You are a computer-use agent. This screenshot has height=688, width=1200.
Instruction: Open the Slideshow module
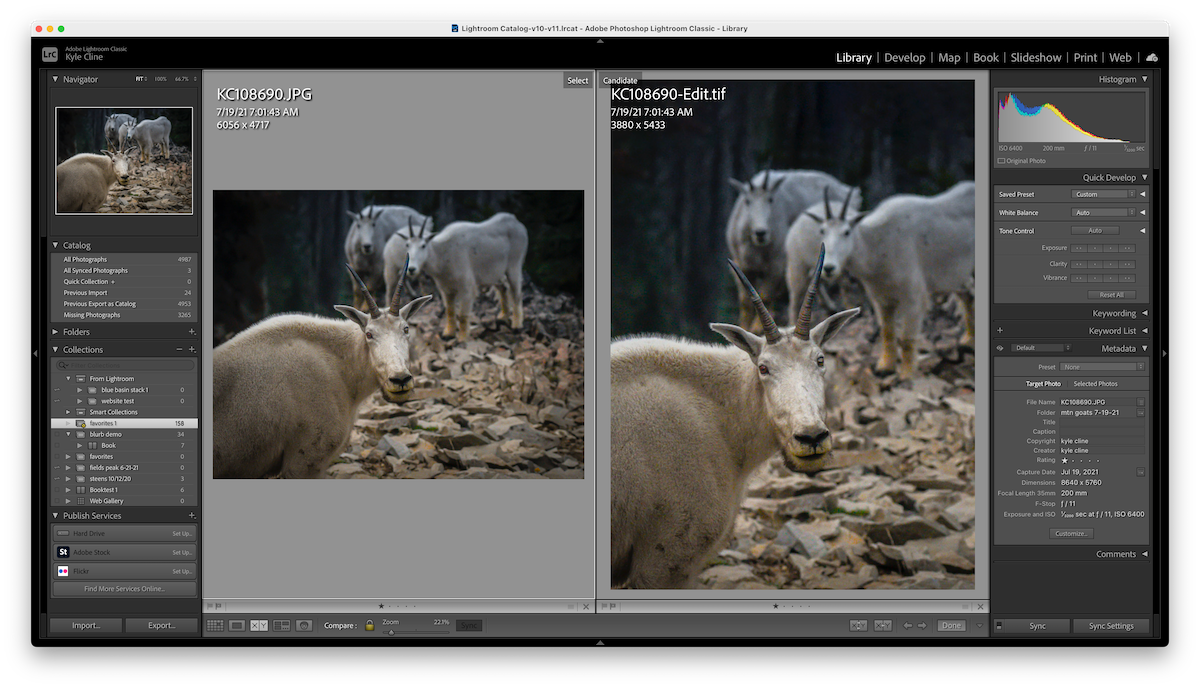point(1035,58)
